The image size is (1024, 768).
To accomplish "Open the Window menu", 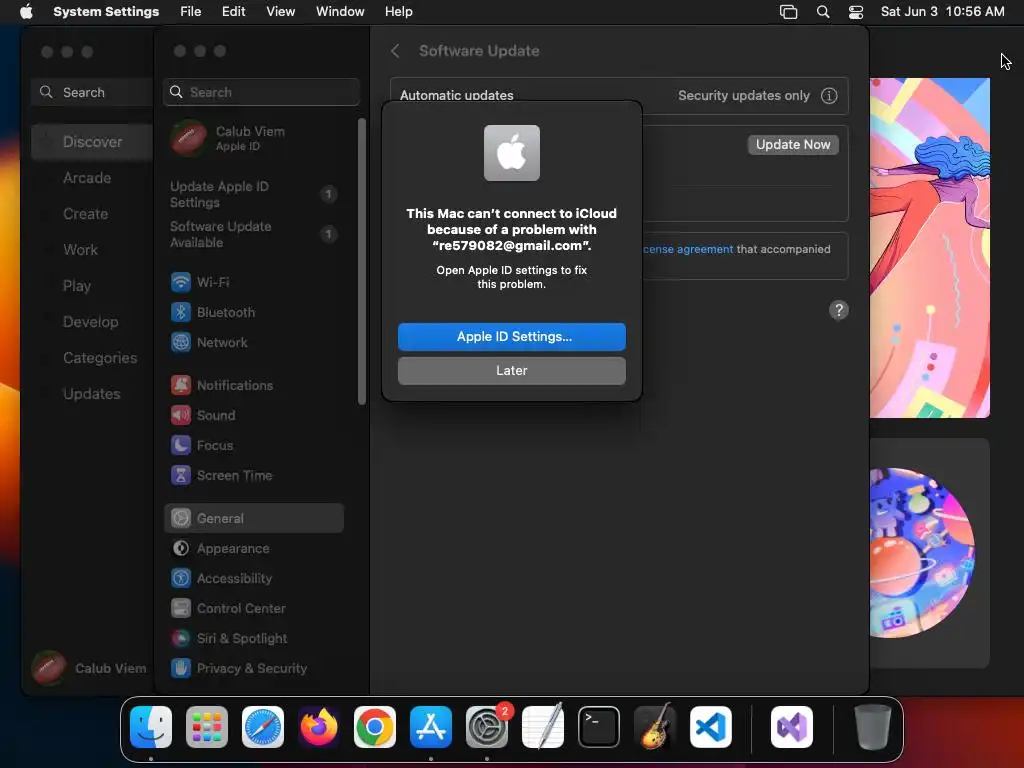I will [x=340, y=12].
